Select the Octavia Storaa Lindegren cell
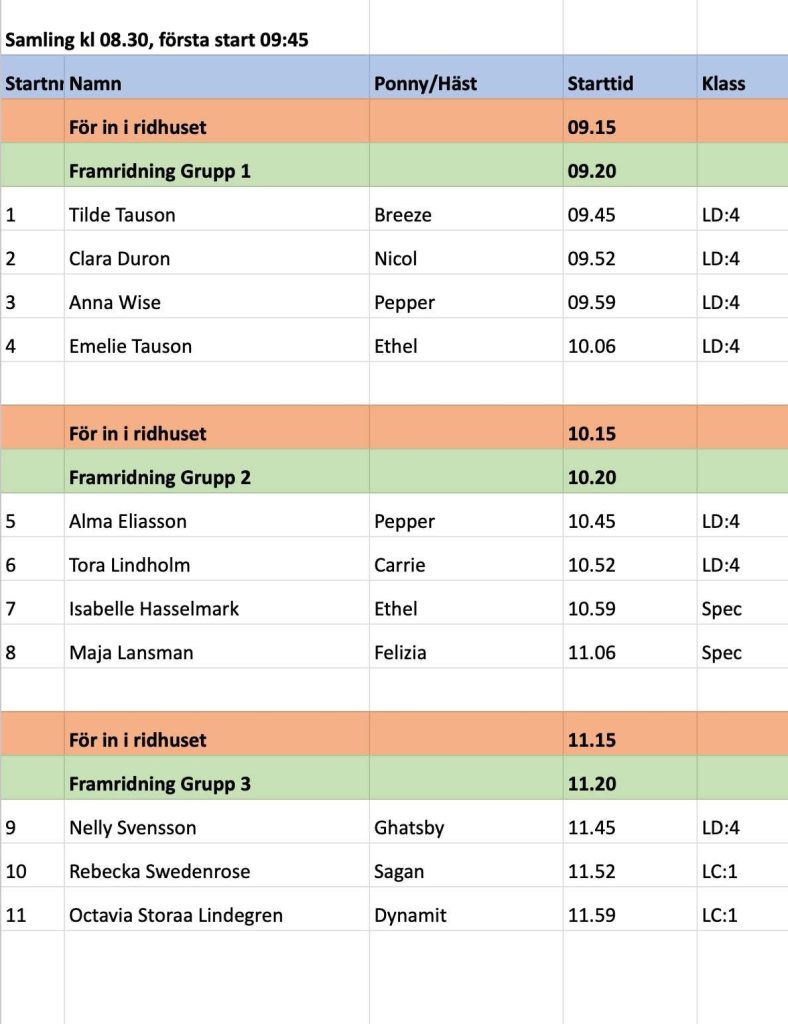The image size is (788, 1024). point(175,915)
